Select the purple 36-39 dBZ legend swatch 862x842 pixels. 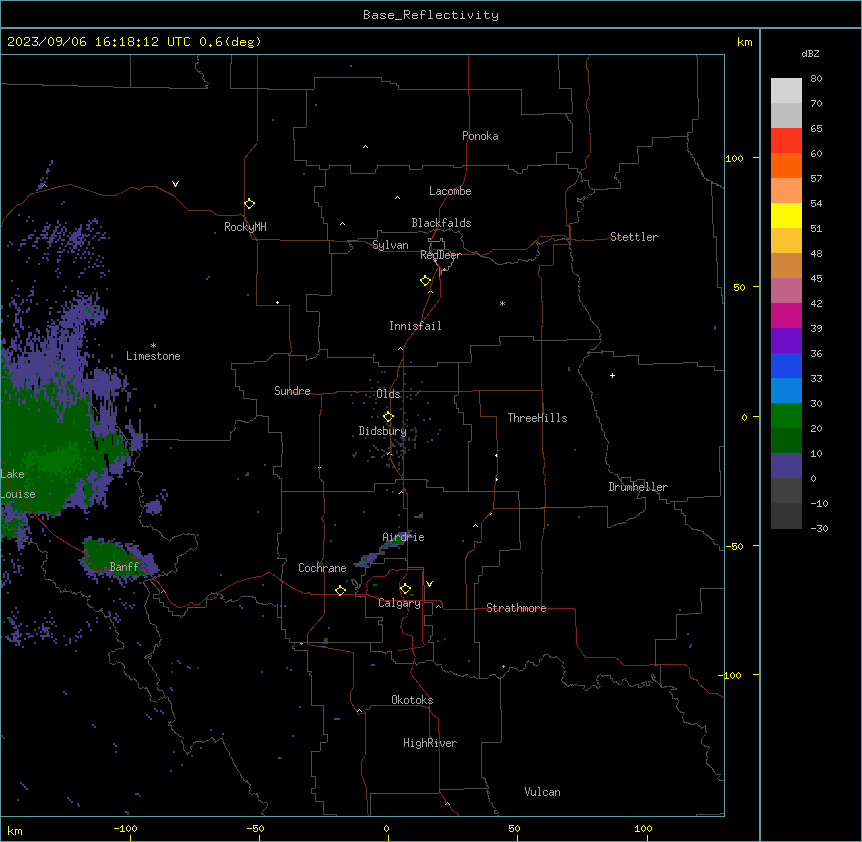point(786,341)
